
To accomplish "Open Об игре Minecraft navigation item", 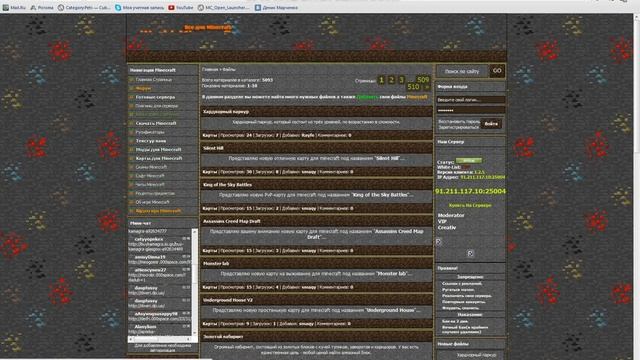I will pos(152,202).
